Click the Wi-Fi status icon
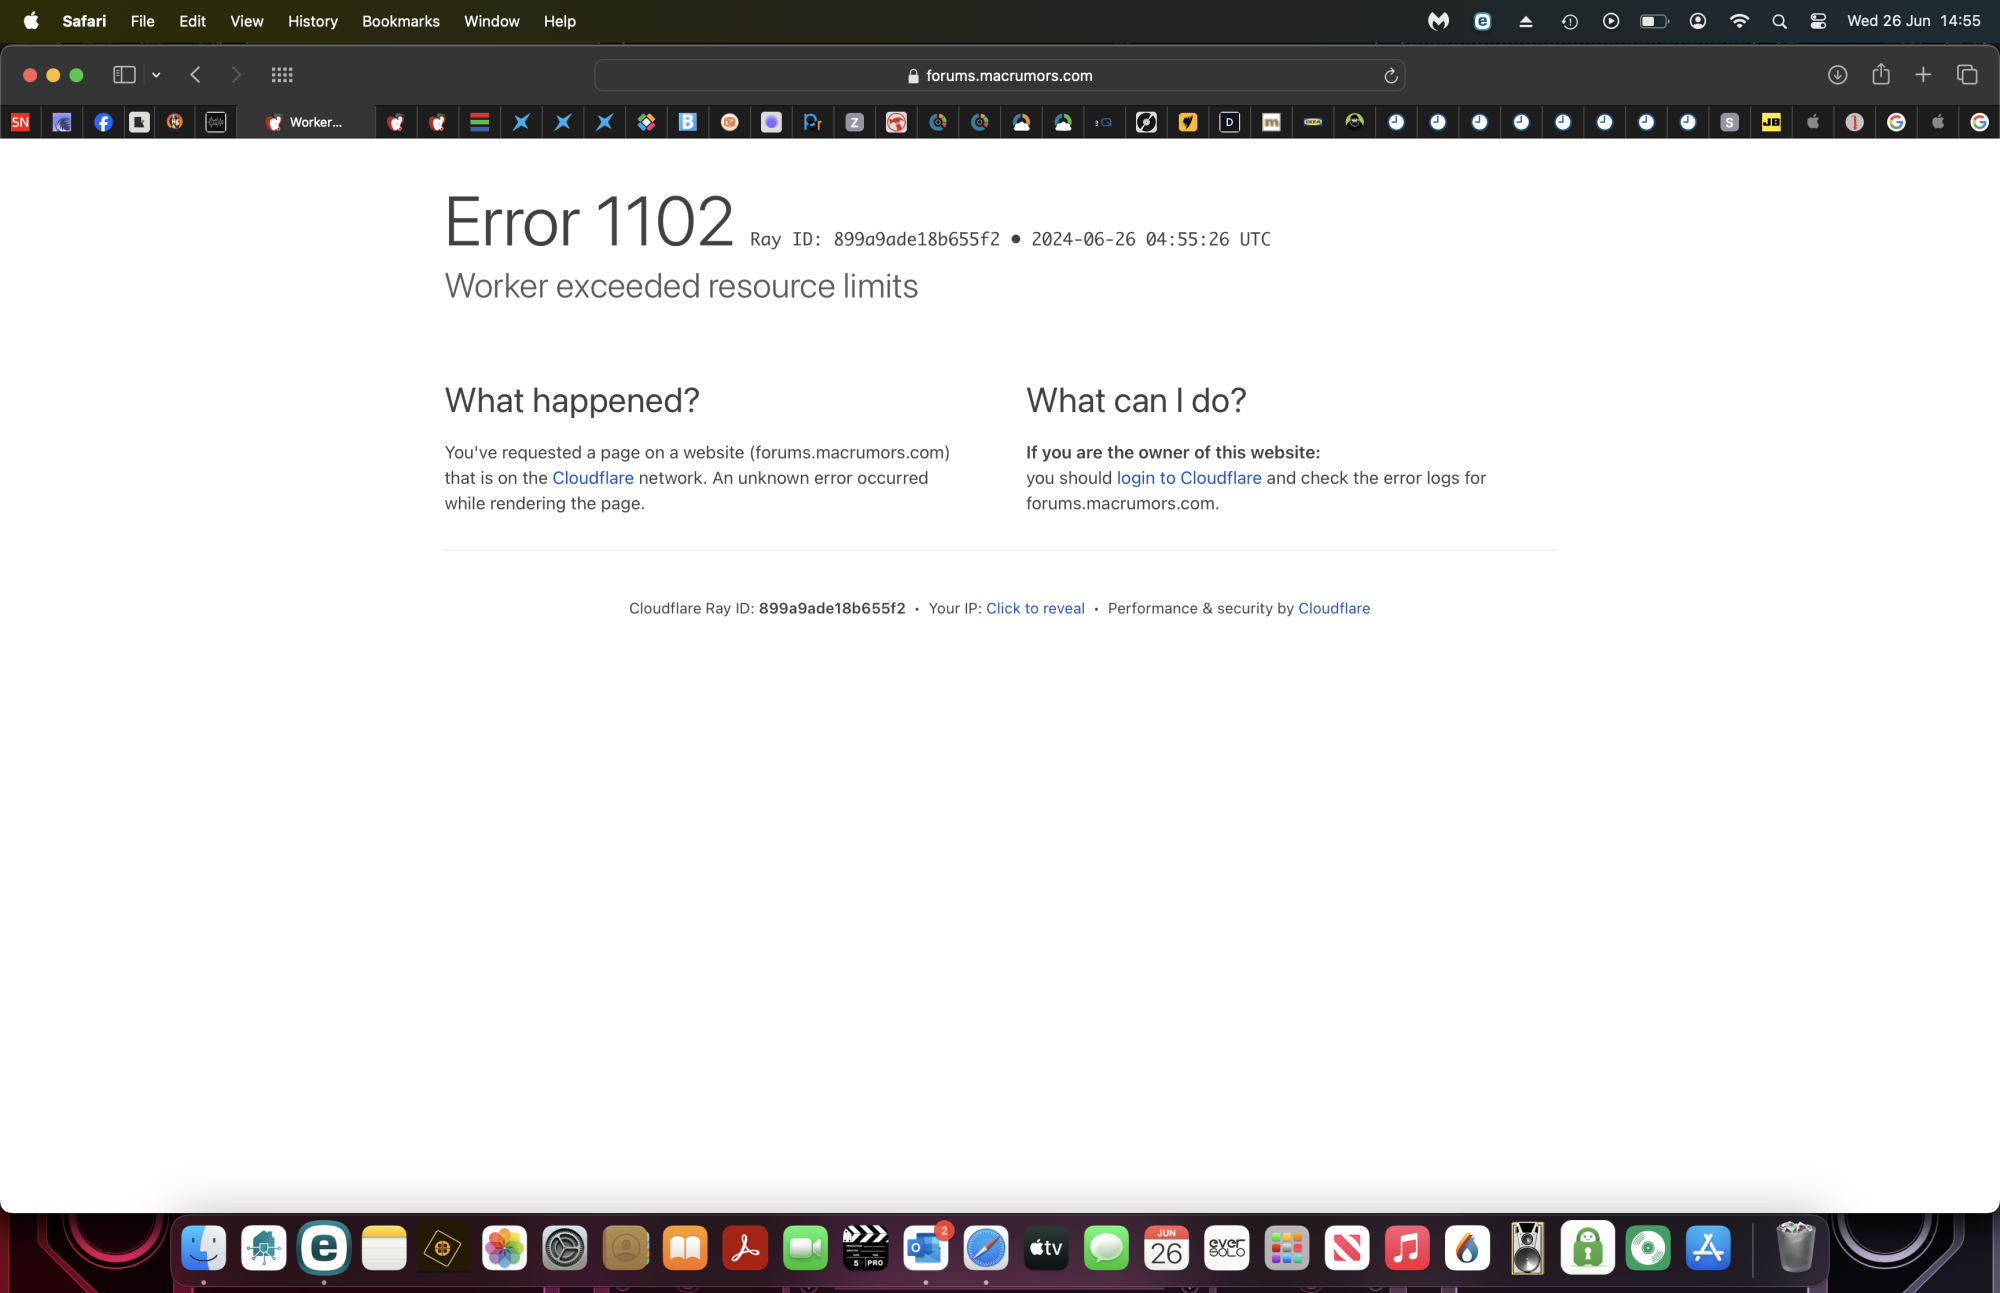 coord(1739,21)
